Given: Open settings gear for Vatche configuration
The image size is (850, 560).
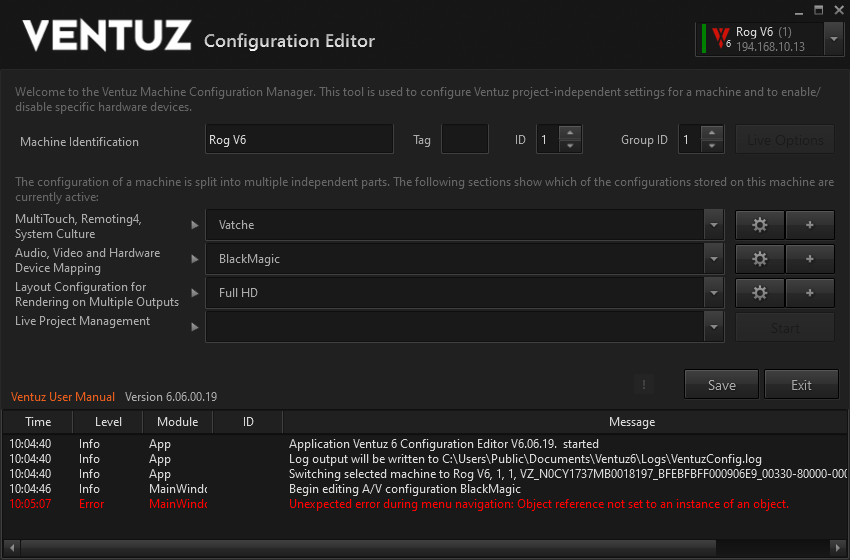Looking at the screenshot, I should (760, 225).
